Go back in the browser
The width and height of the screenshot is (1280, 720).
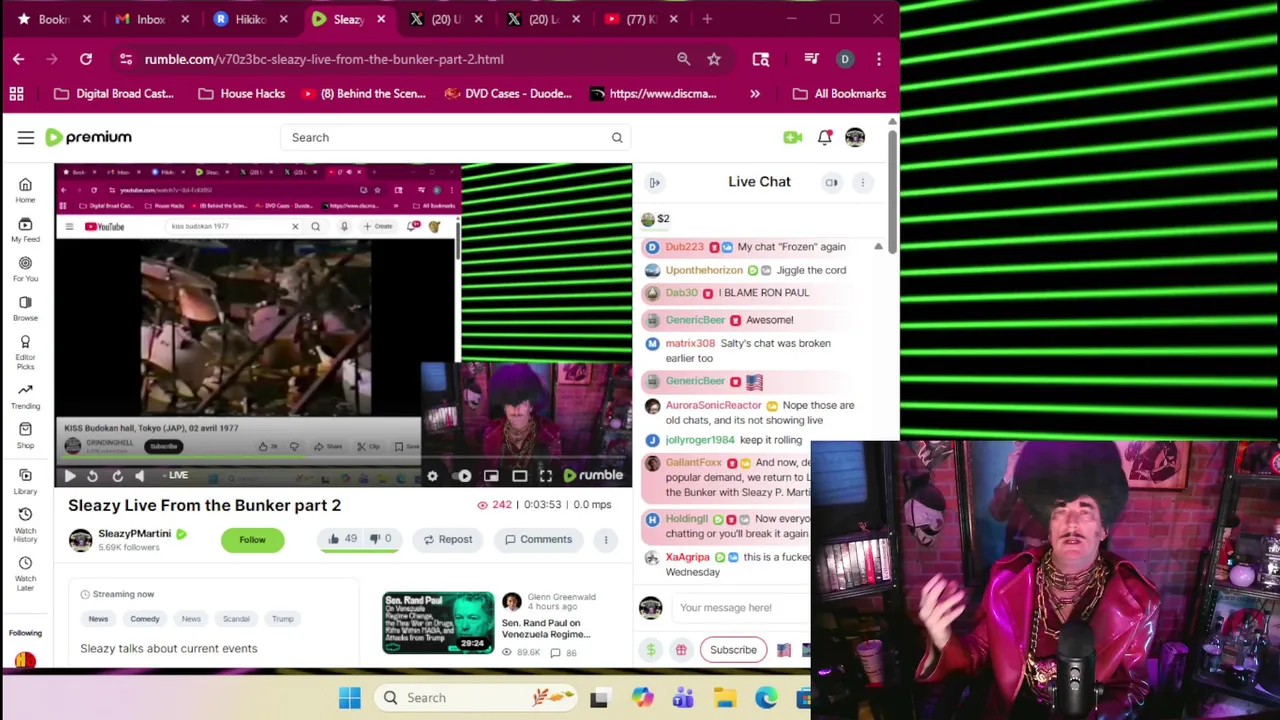[x=18, y=59]
